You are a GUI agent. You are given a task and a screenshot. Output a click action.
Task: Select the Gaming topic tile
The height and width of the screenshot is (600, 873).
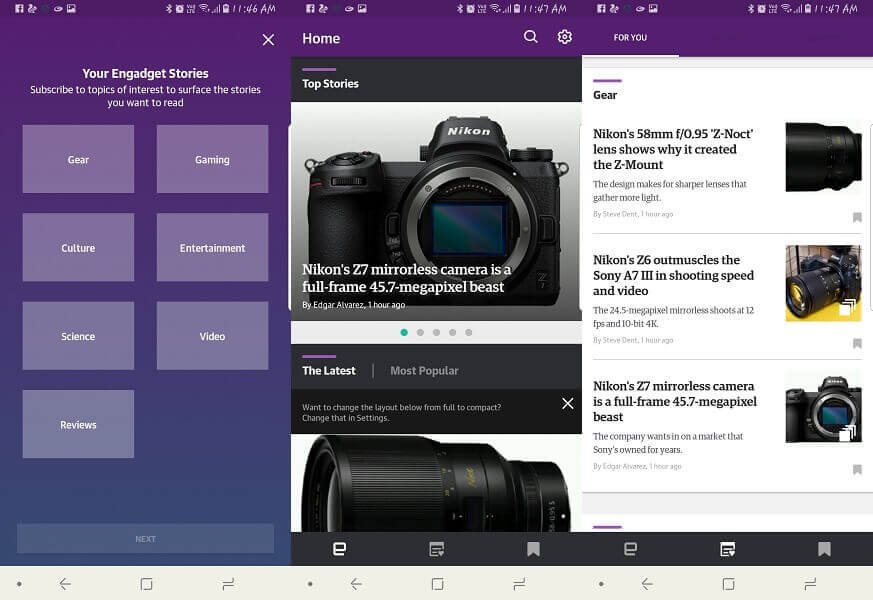tap(212, 159)
